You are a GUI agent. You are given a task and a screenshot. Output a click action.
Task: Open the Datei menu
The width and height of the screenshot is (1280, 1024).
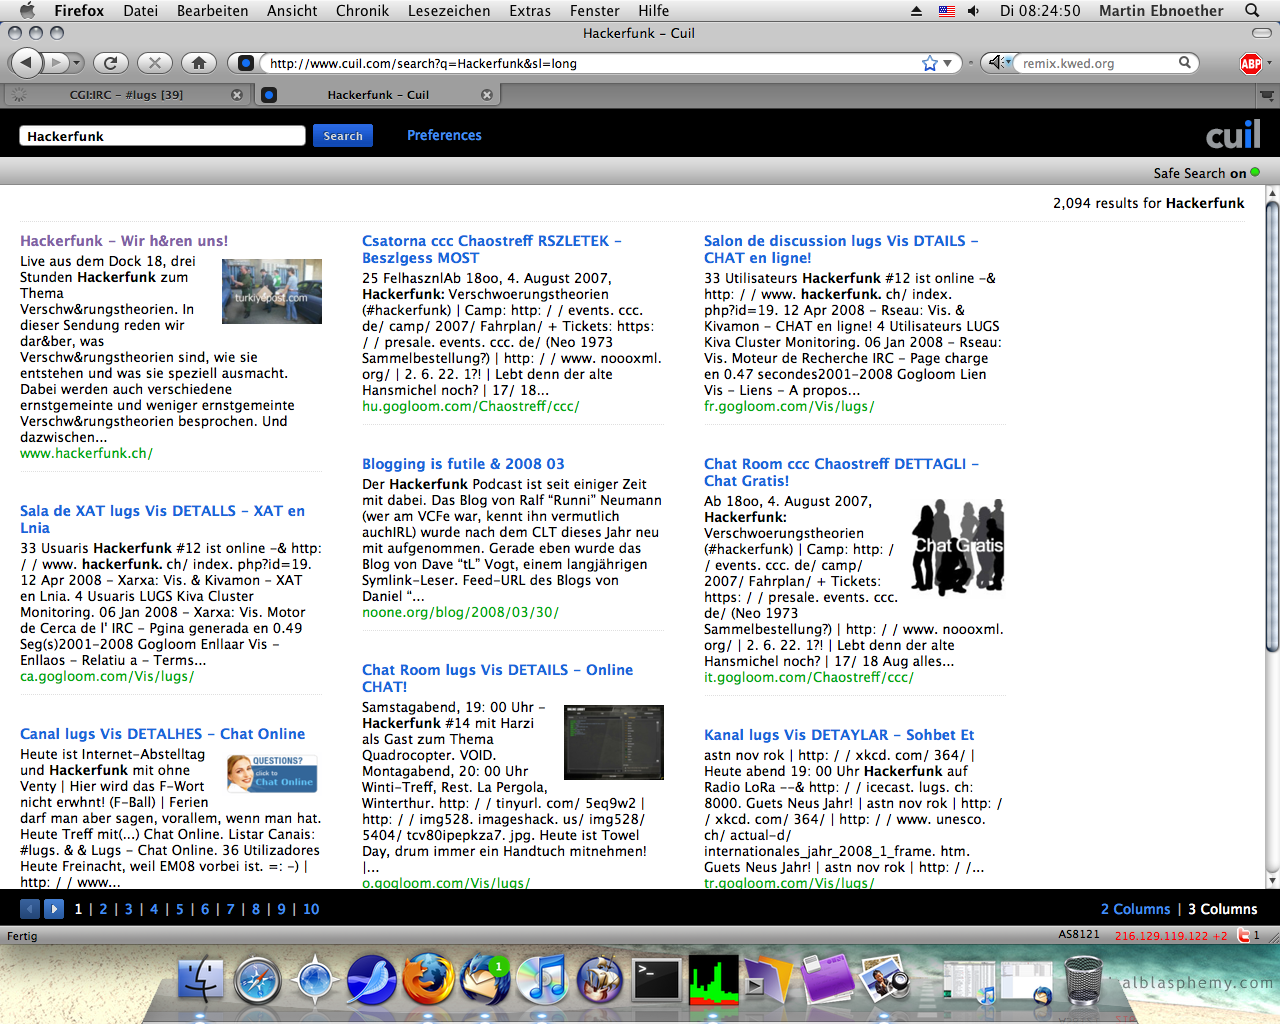(141, 11)
